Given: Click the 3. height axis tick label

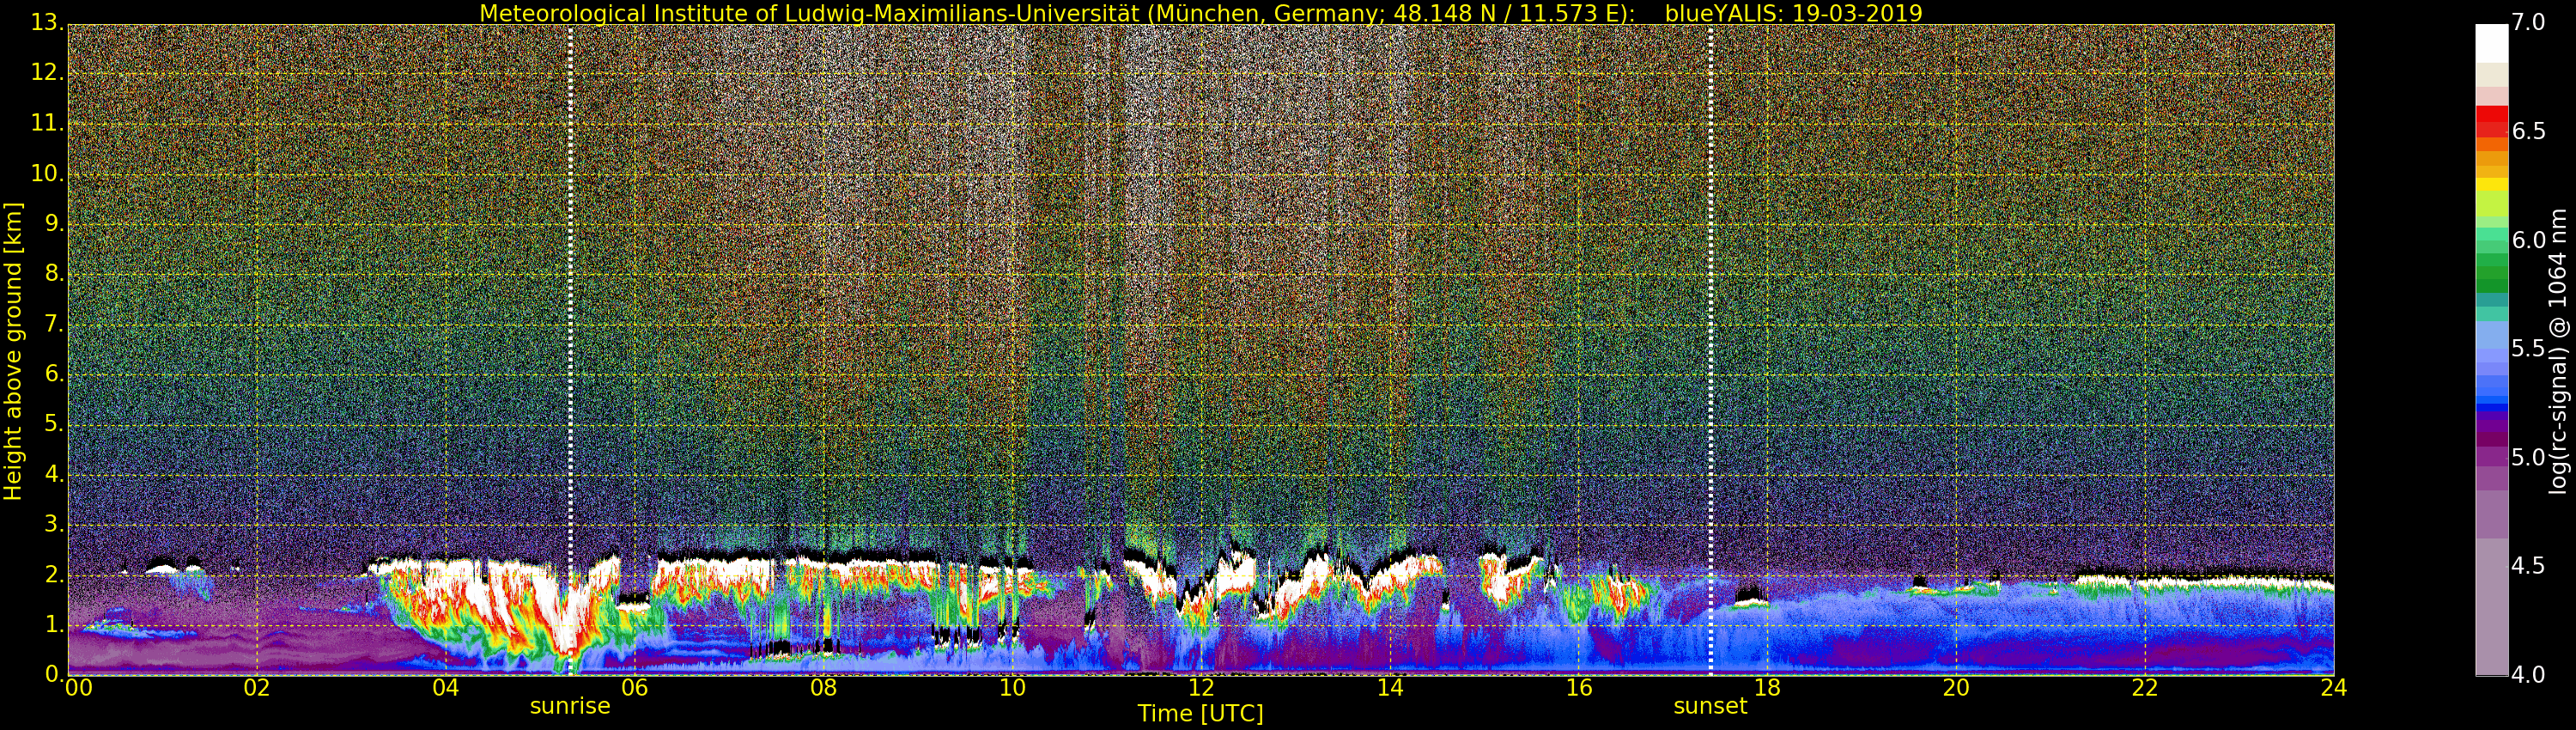Looking at the screenshot, I should [53, 525].
